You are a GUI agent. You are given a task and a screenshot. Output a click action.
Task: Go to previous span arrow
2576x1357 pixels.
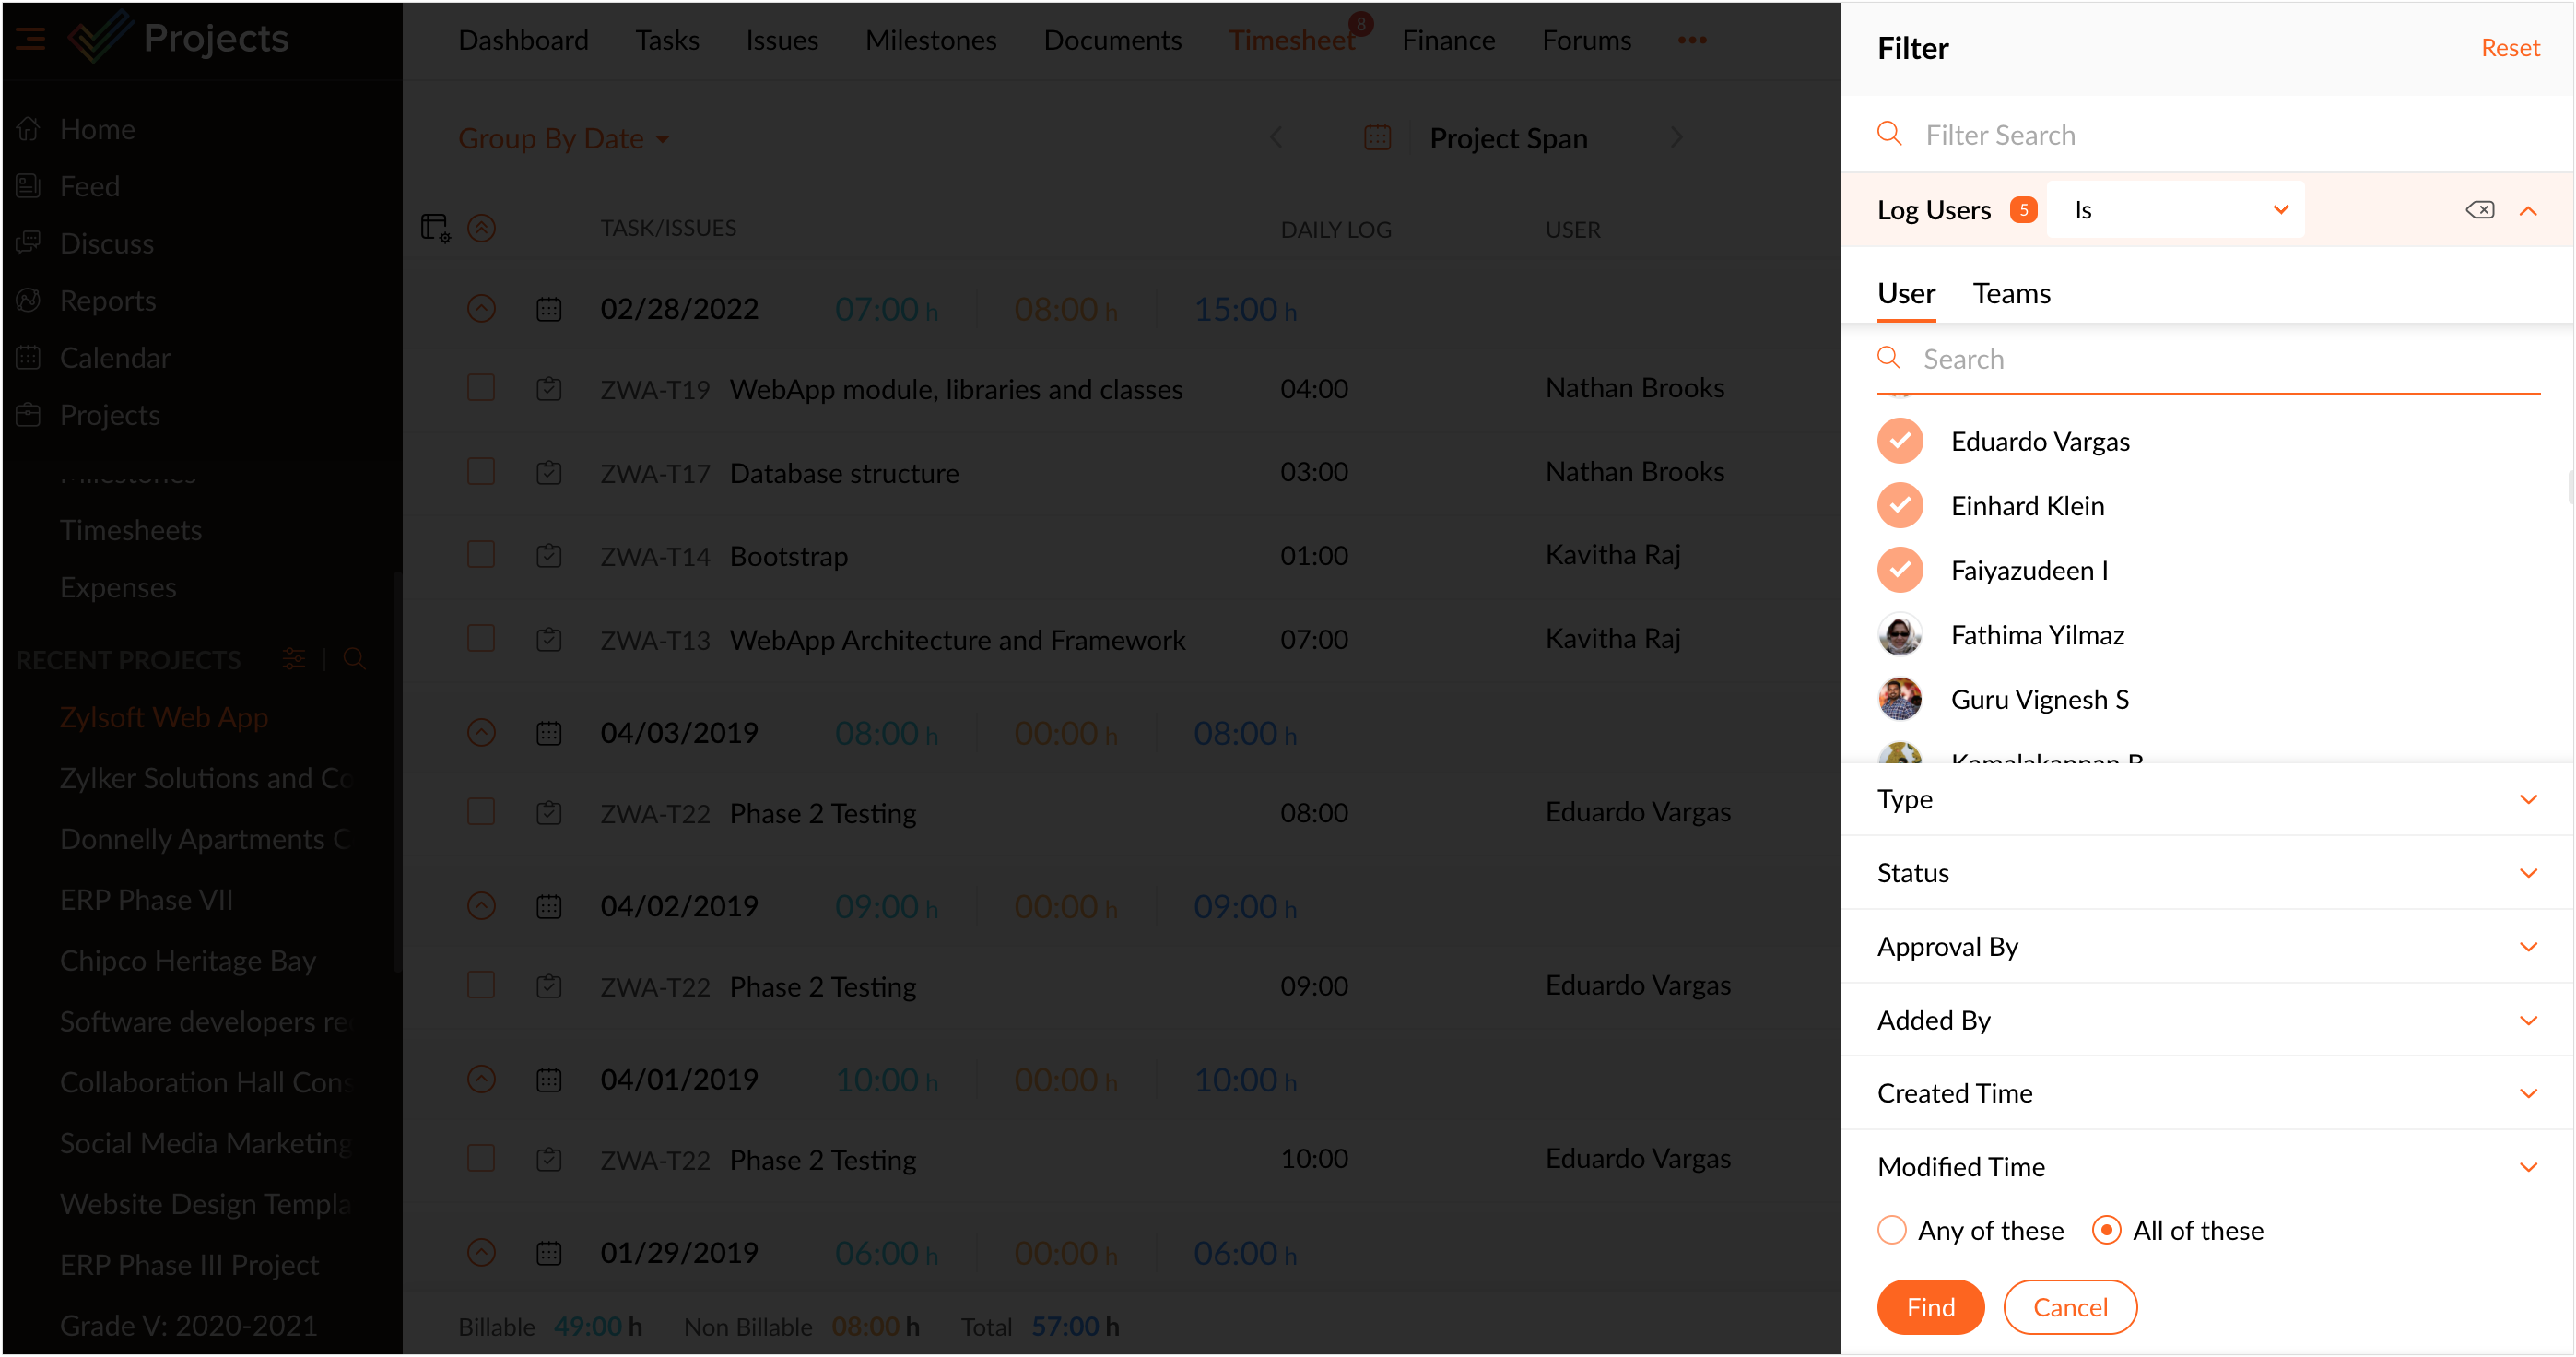point(1276,137)
